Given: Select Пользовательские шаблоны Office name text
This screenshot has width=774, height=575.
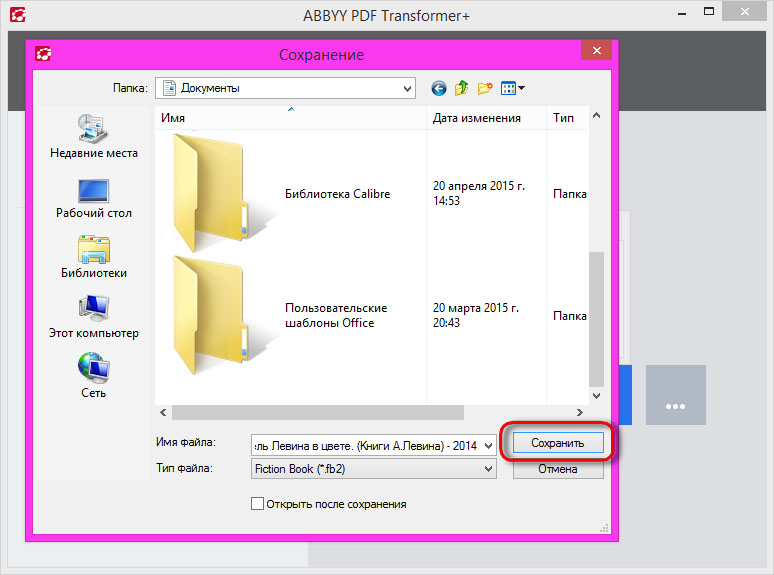Looking at the screenshot, I should pos(336,315).
